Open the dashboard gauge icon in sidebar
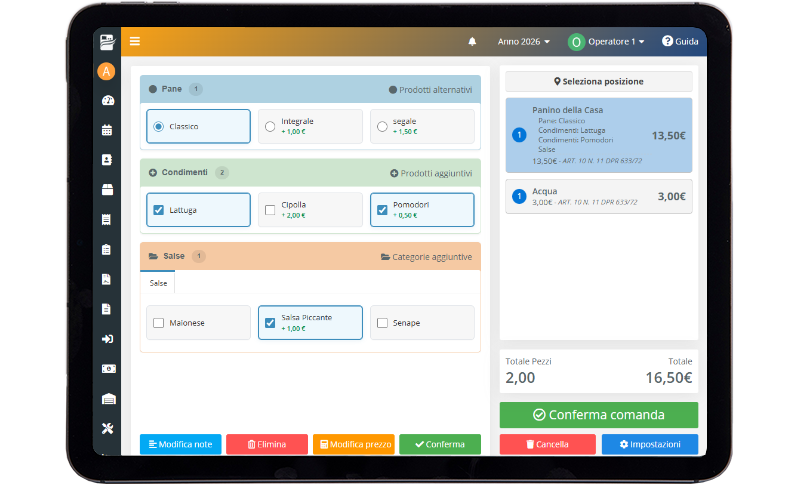Screen dimensions: 800x484 coord(108,100)
